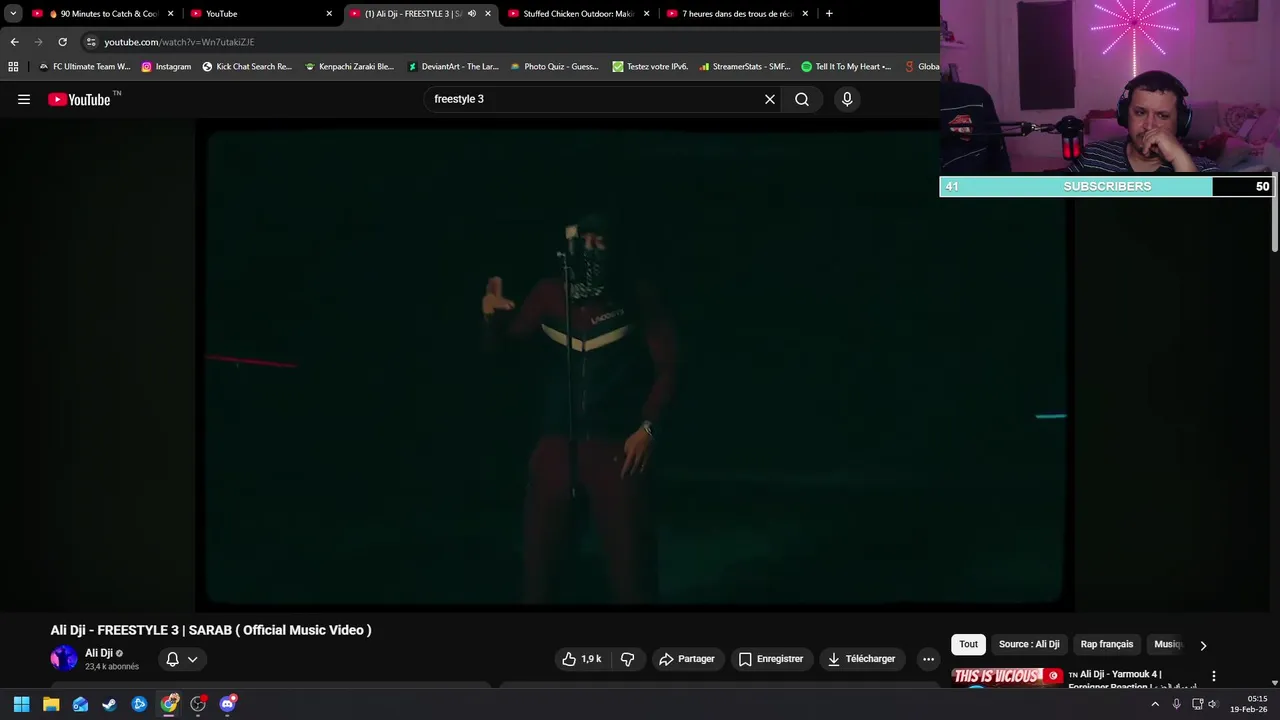The width and height of the screenshot is (1280, 720).
Task: Open FC Ultimate Team W... bookmark
Action: 84,67
